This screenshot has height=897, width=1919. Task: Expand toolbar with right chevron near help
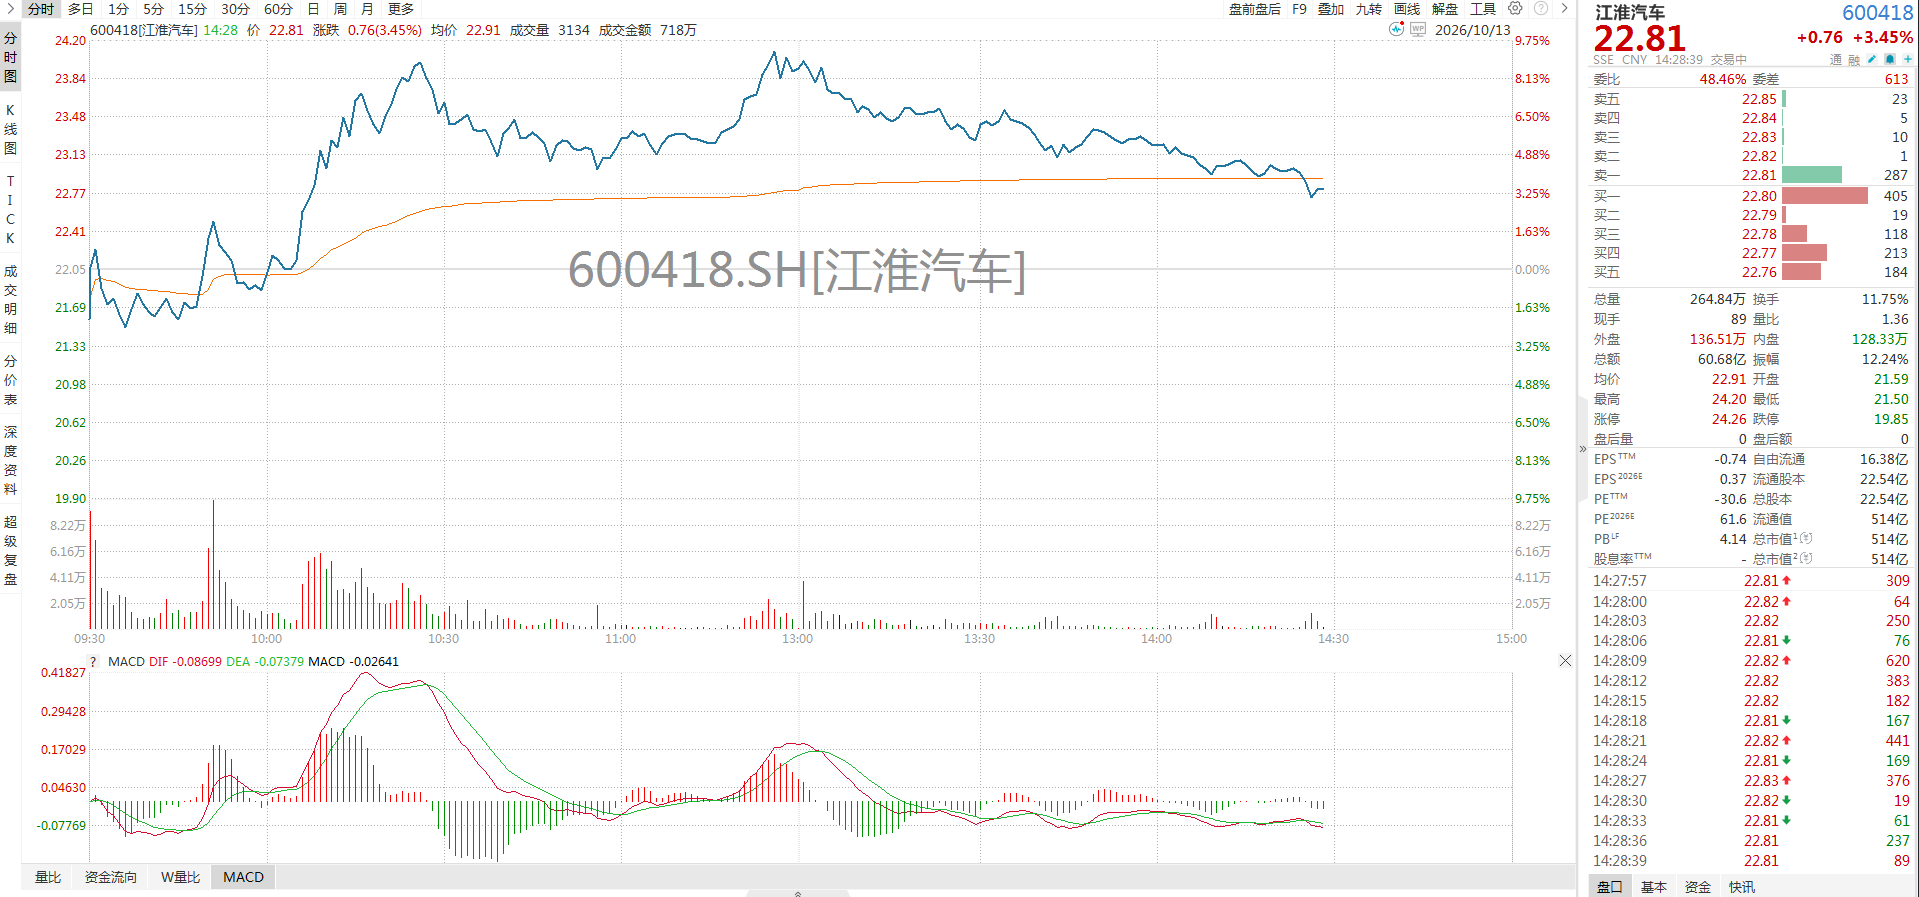click(x=1565, y=8)
